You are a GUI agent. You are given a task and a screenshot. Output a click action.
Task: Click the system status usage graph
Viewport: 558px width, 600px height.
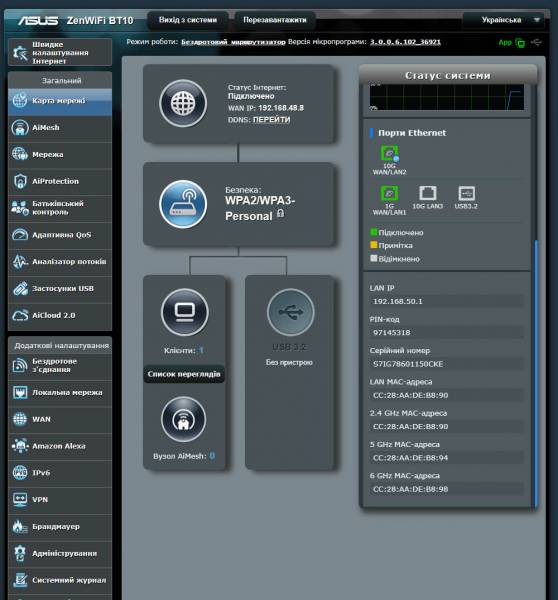(x=447, y=97)
